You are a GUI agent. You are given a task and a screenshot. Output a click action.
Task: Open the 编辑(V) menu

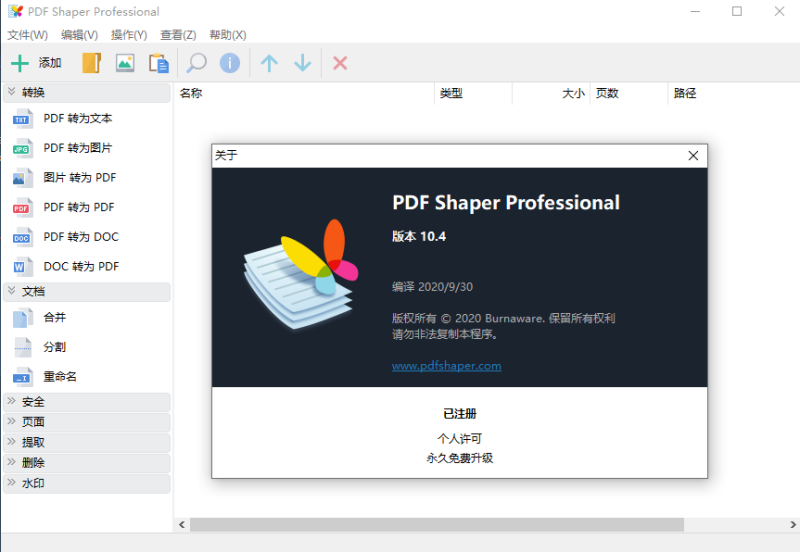pos(80,35)
